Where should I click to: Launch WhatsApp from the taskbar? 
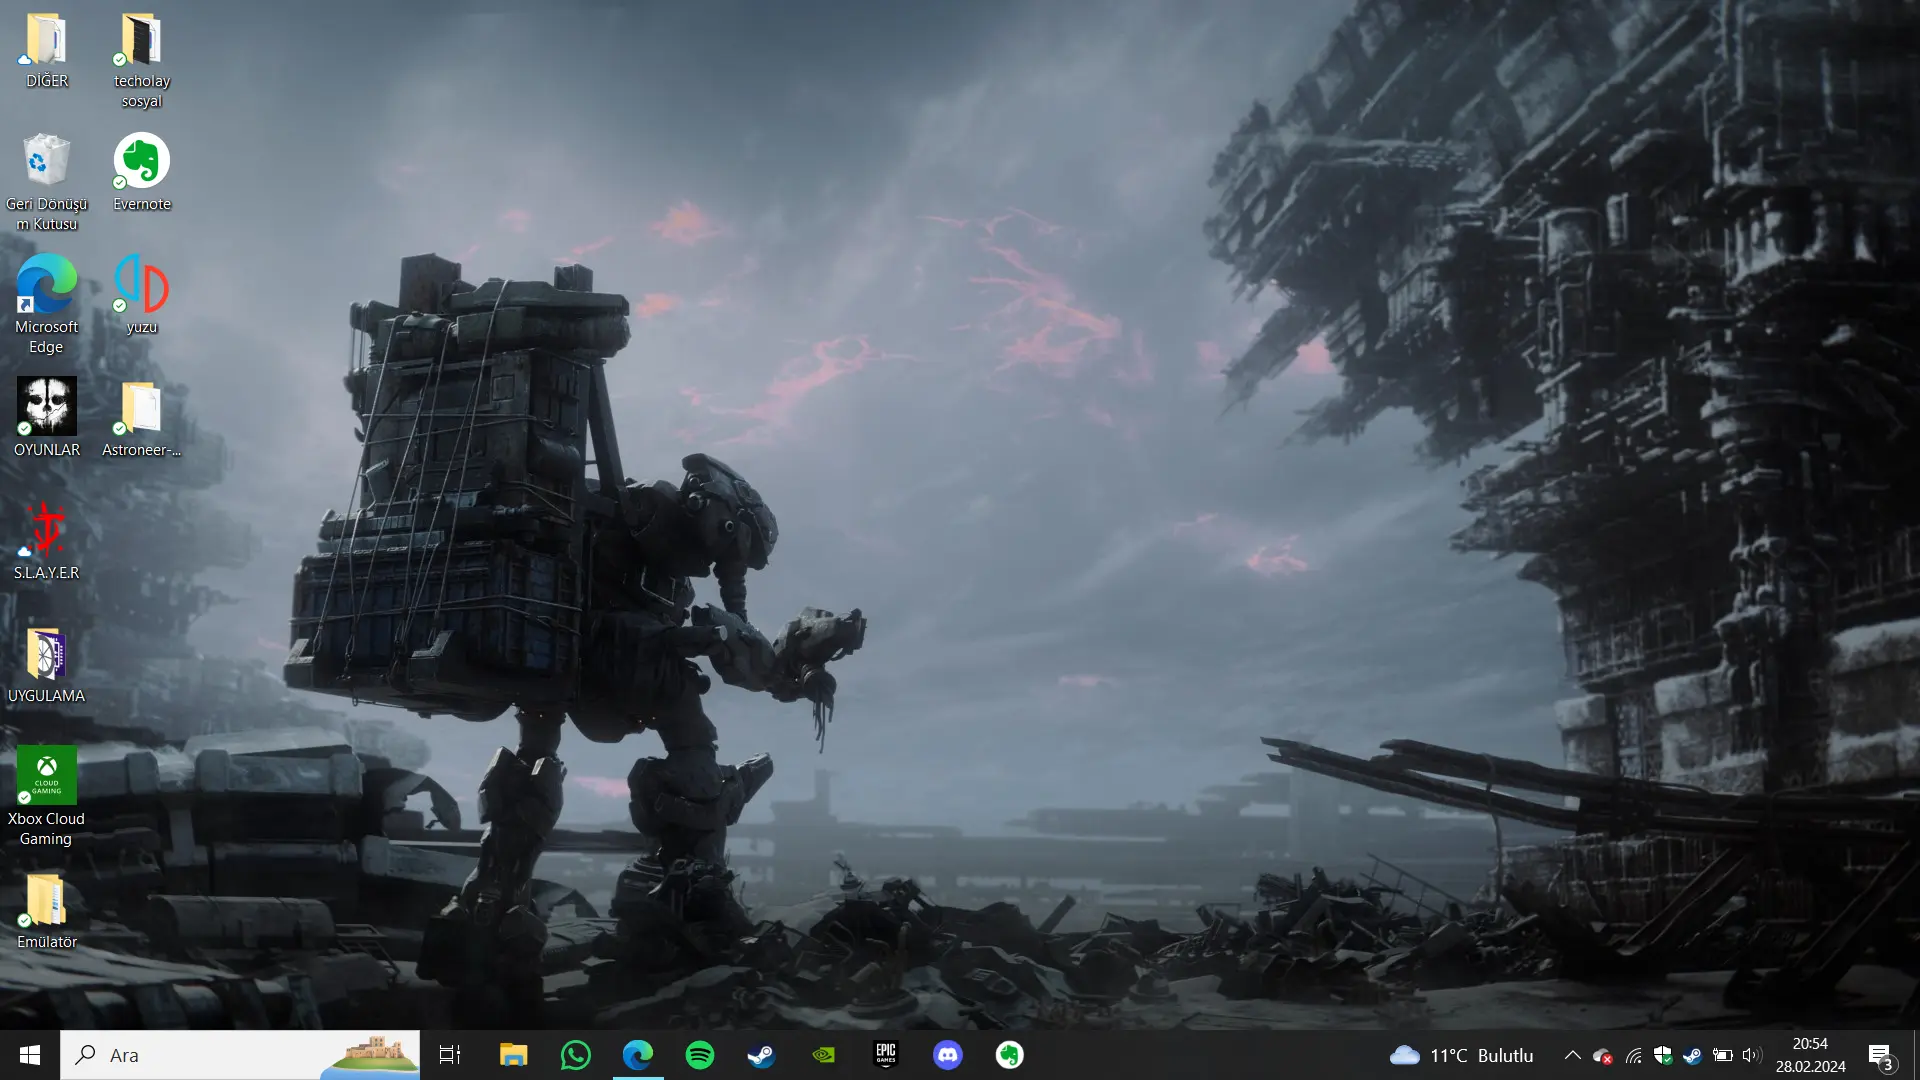tap(576, 1055)
